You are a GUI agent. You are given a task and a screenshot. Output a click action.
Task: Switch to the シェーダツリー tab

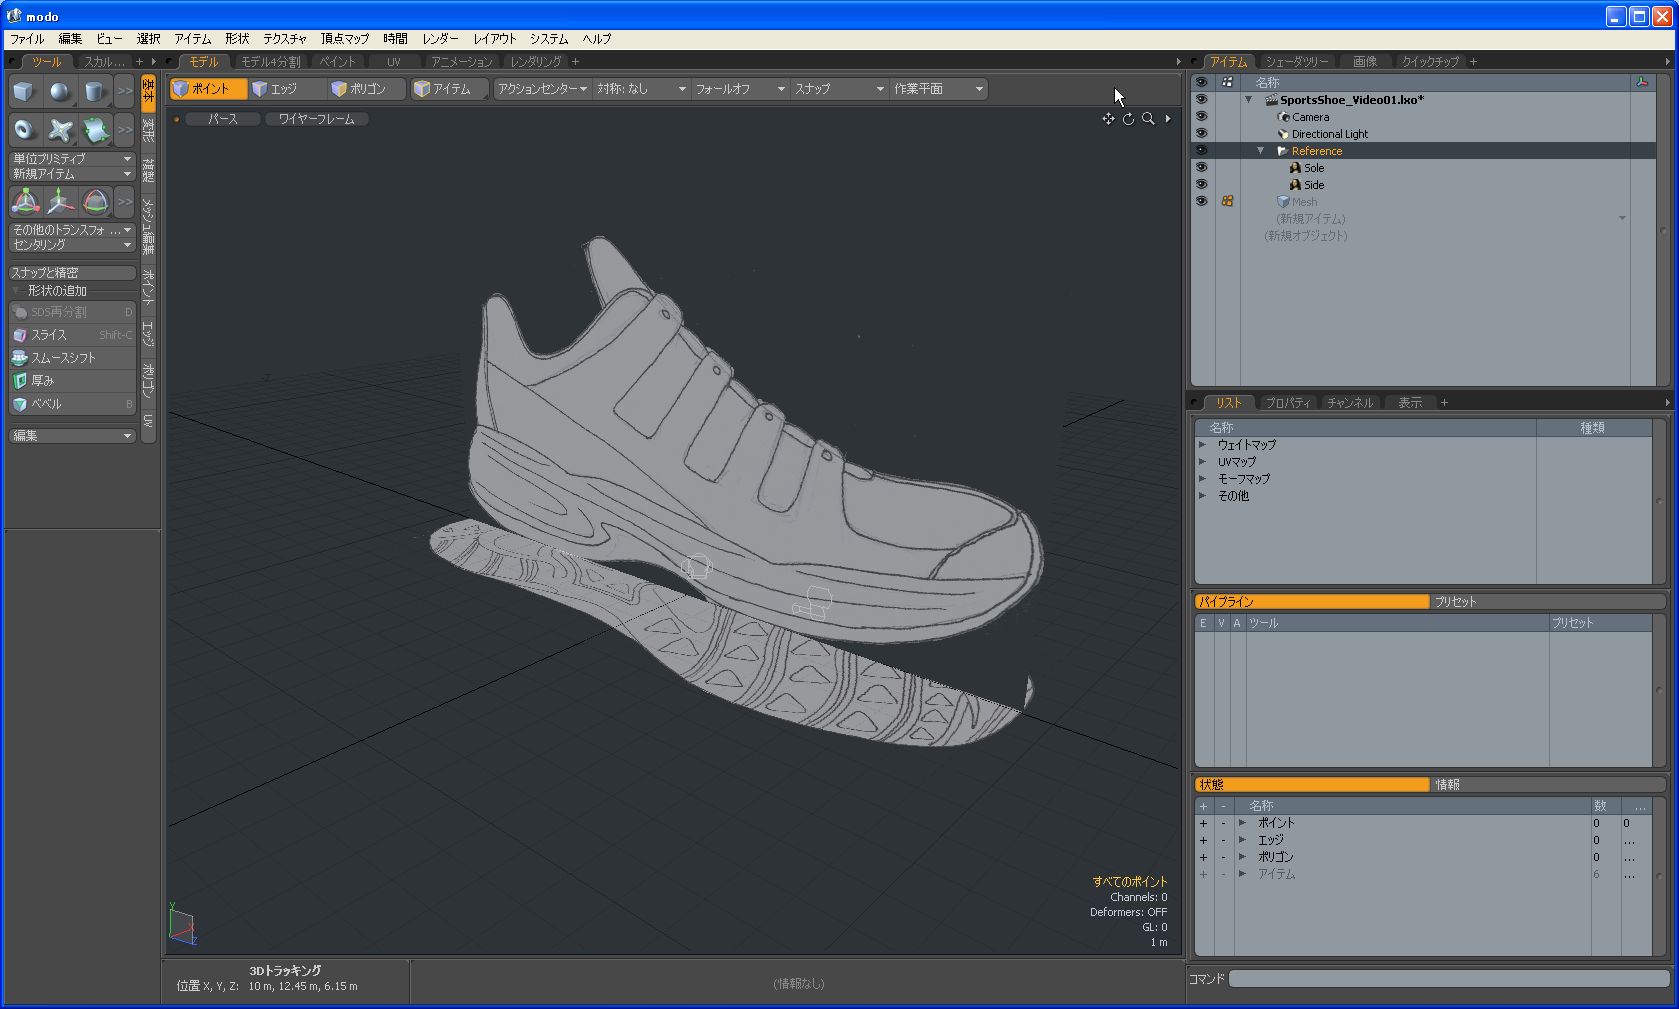point(1296,62)
